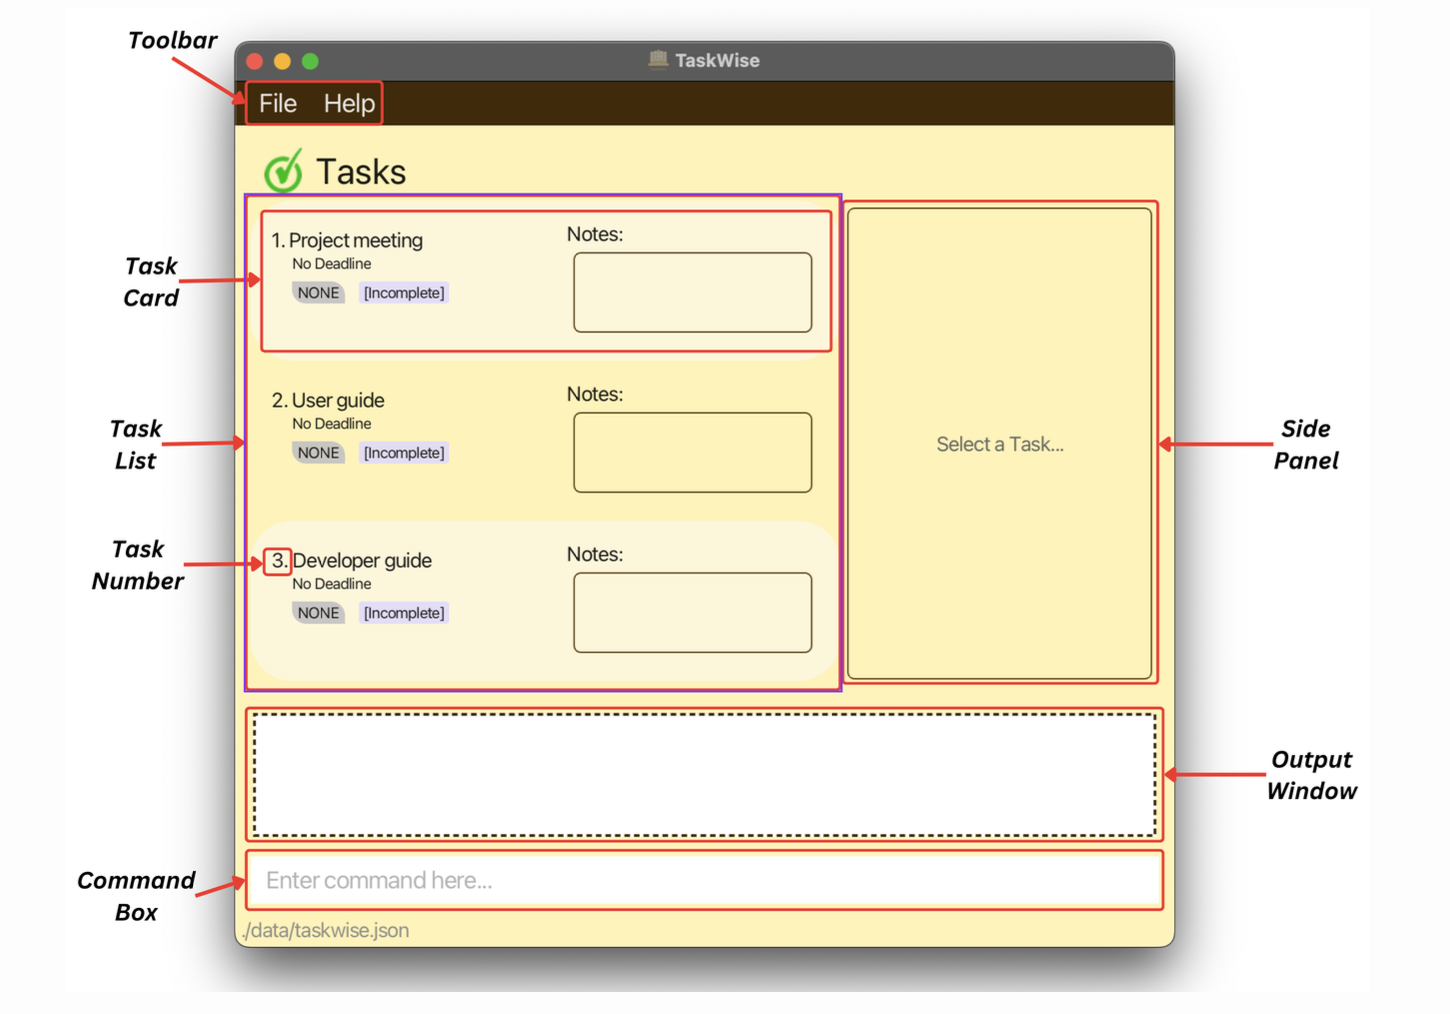Click the ./data/taskwise.json status bar path
The height and width of the screenshot is (1014, 1450).
coord(326,930)
